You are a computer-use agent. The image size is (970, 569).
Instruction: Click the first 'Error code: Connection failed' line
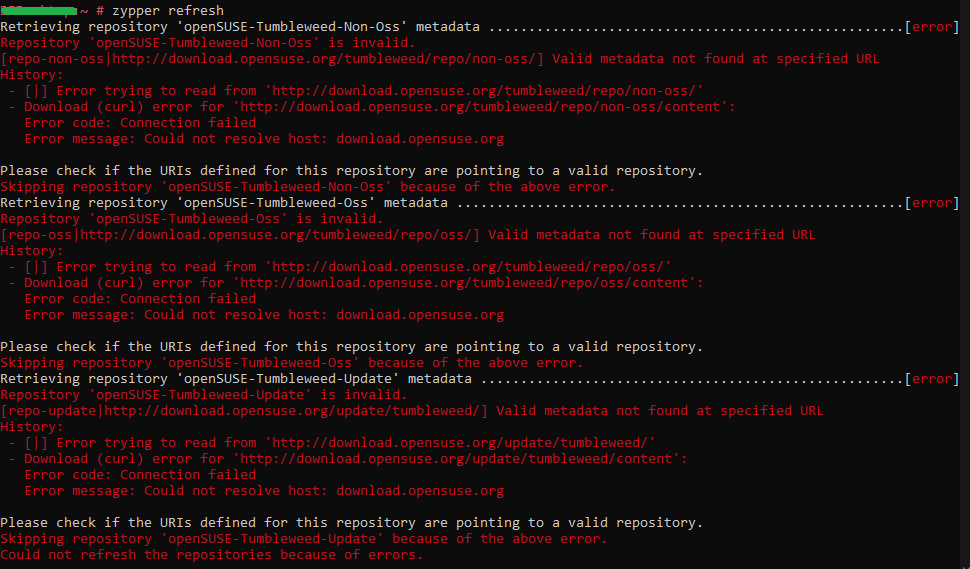point(140,122)
